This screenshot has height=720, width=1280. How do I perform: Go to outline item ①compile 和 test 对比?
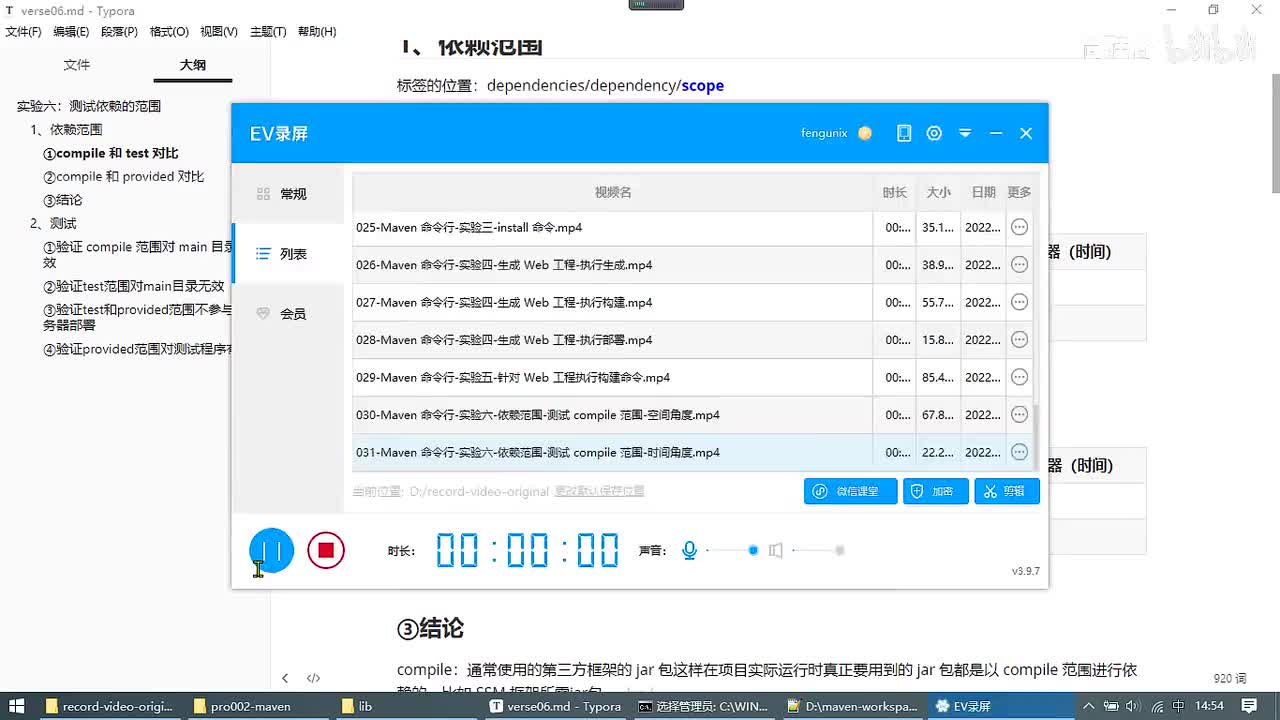[x=111, y=153]
